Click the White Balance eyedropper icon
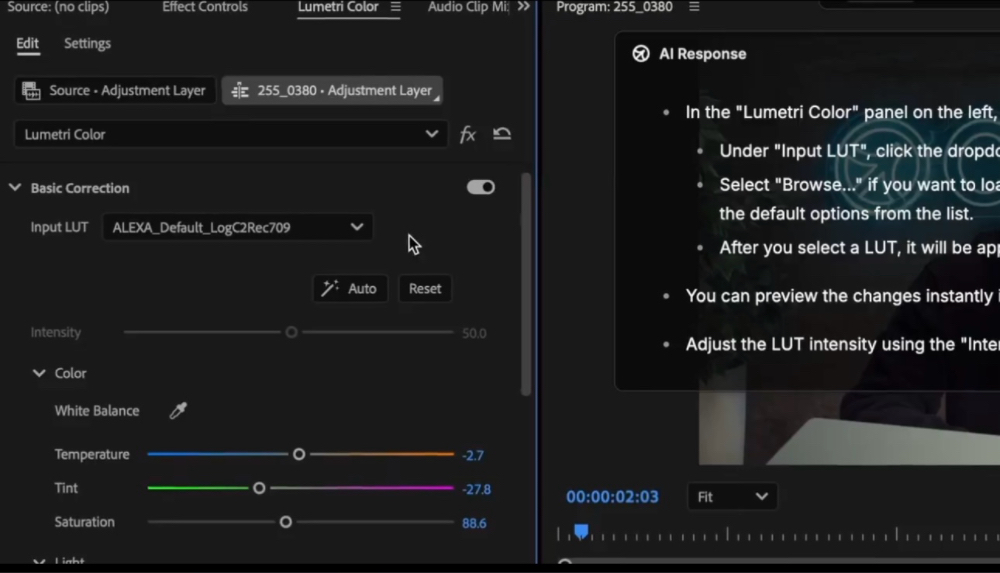Viewport: 1000px width, 573px height. point(178,411)
